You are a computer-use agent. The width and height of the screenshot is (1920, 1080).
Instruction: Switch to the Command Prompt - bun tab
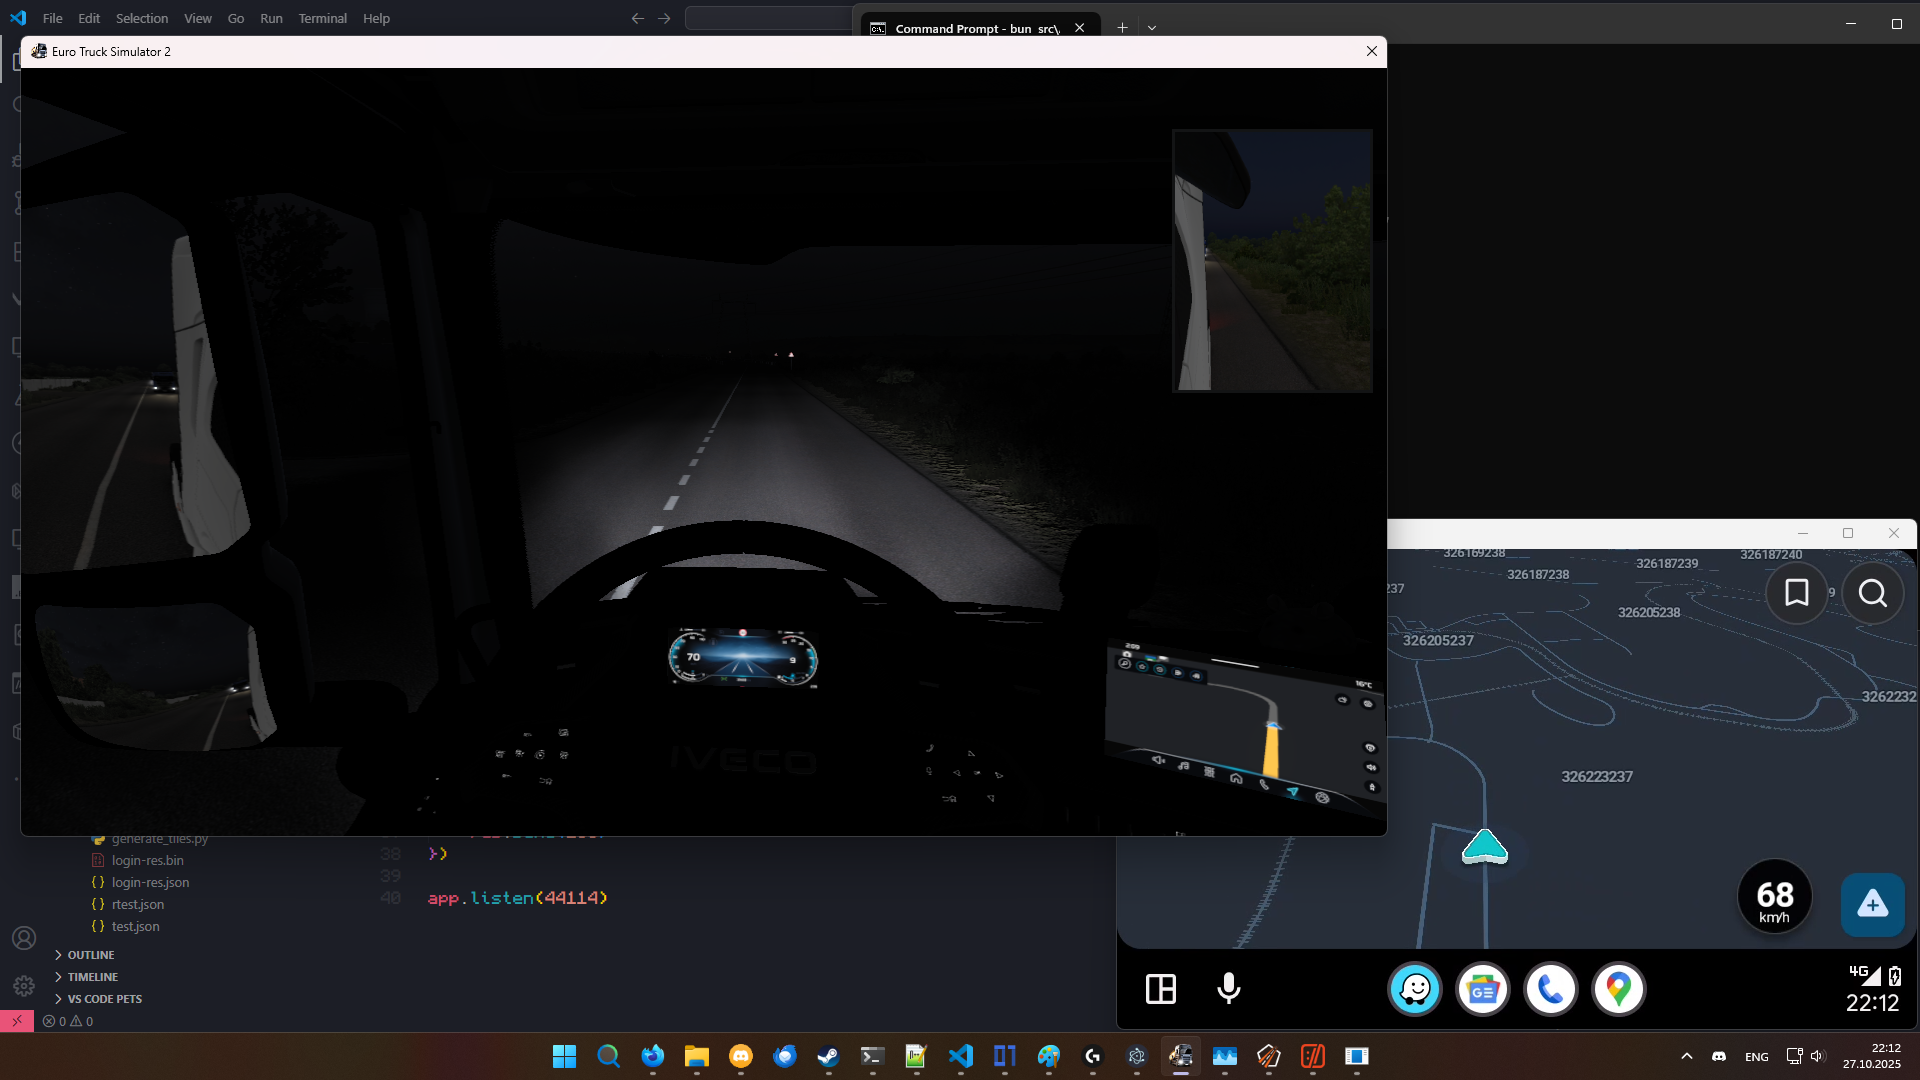point(975,28)
